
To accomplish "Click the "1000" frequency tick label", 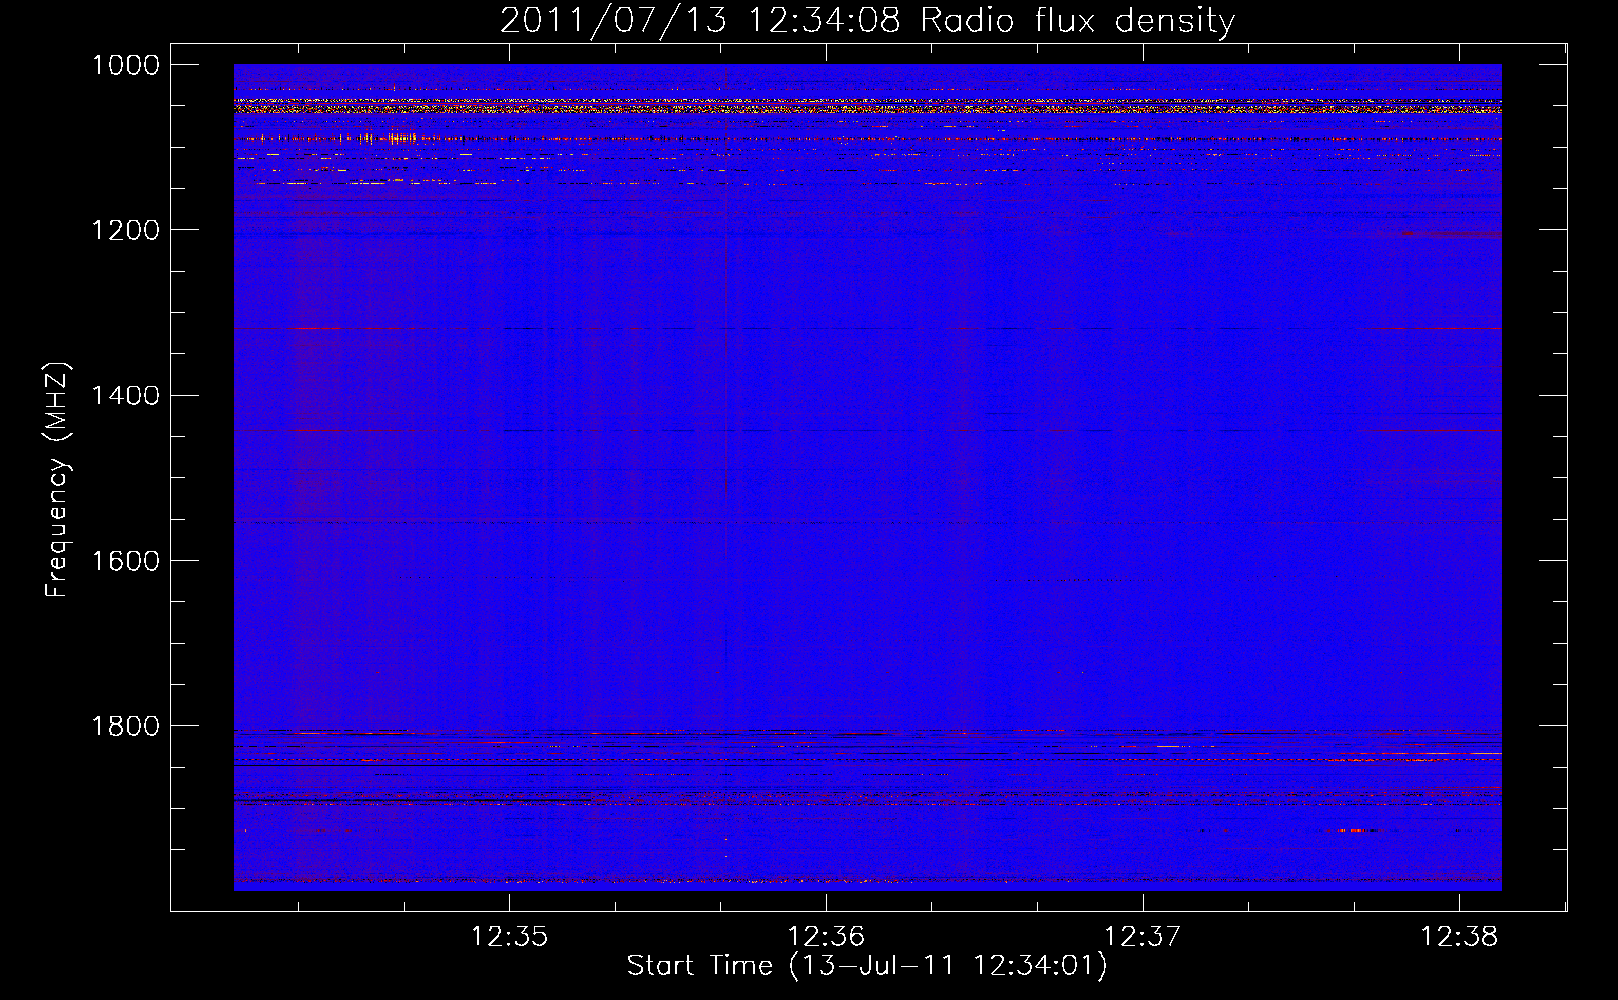I will click(126, 65).
